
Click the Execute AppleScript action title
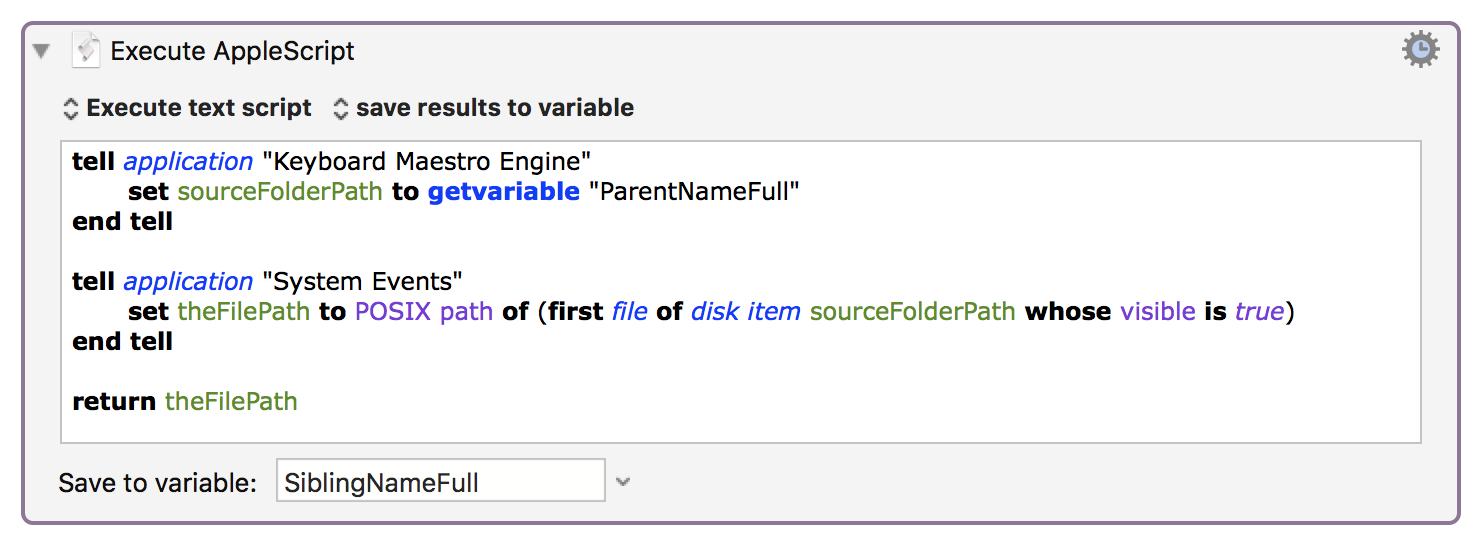click(233, 51)
